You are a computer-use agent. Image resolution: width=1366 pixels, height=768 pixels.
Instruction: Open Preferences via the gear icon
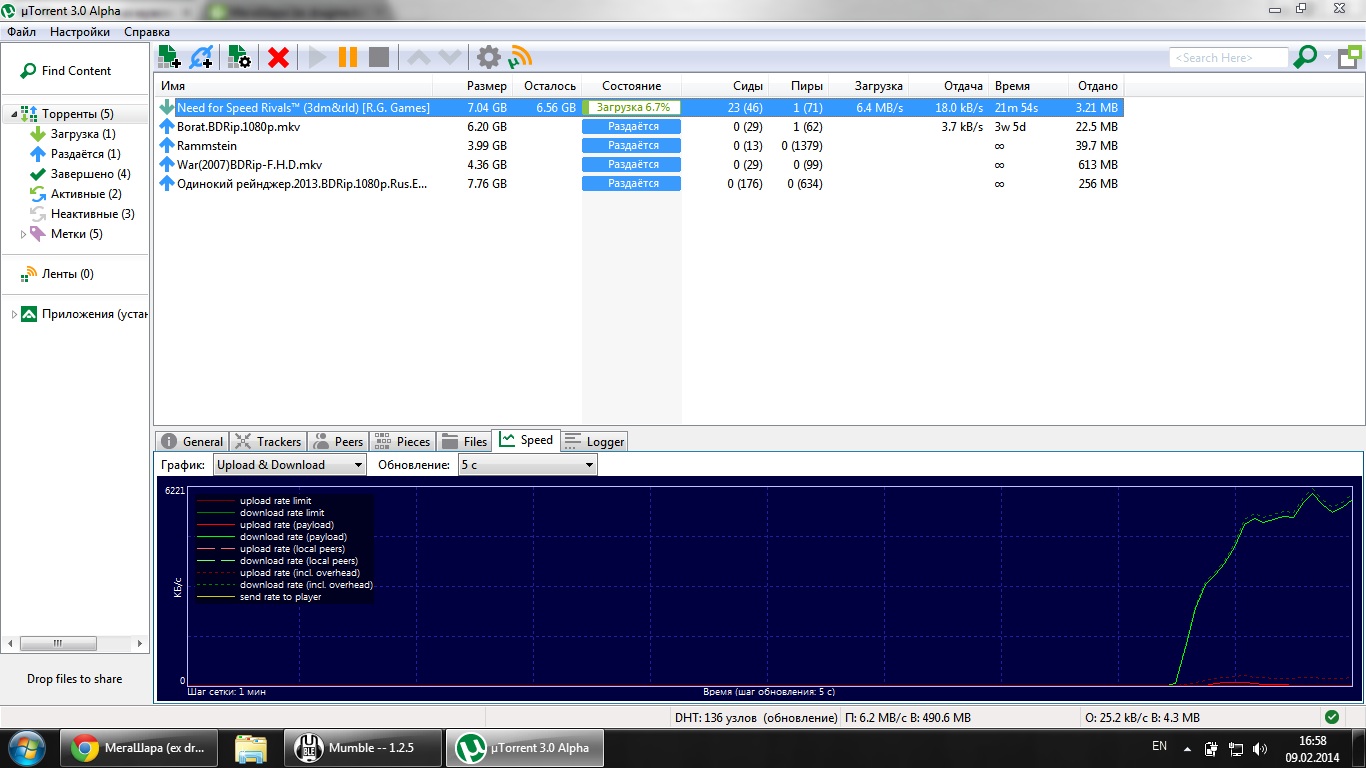coord(488,57)
